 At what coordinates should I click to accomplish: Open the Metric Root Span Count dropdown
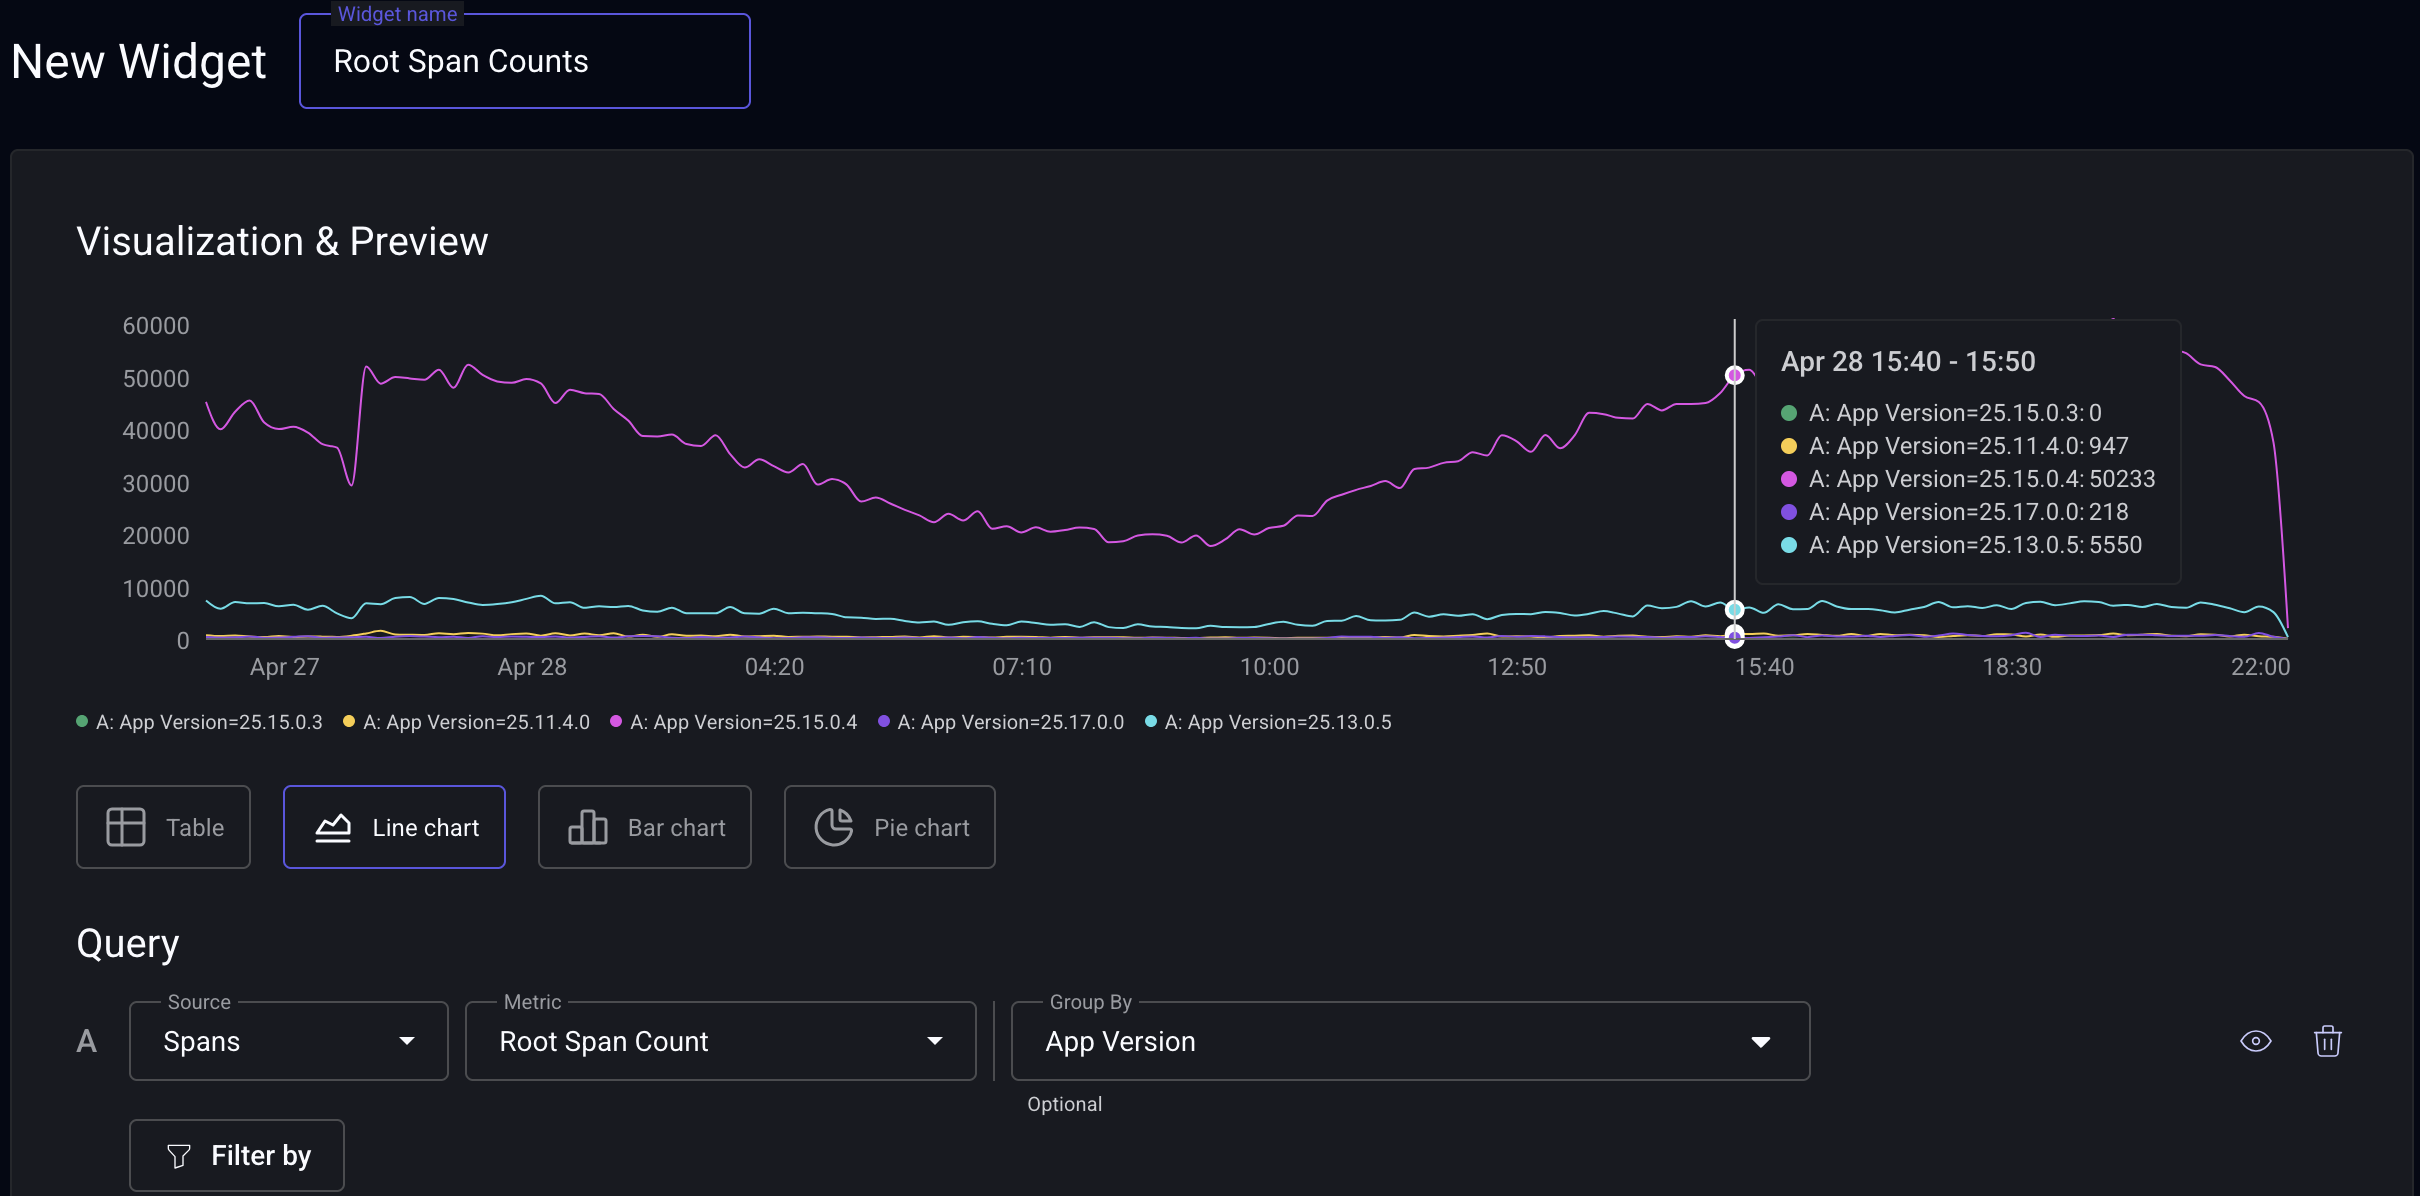pyautogui.click(x=721, y=1041)
